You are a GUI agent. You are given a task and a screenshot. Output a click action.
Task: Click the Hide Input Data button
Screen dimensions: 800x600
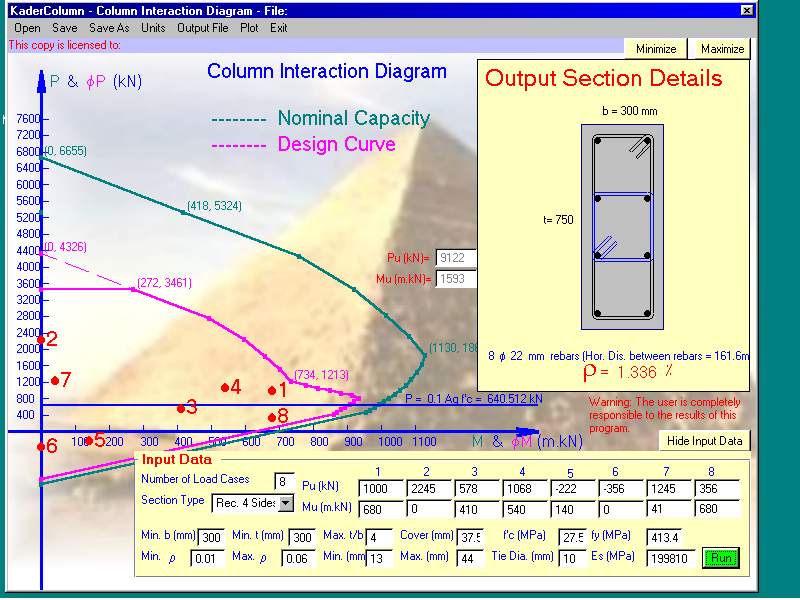coord(704,441)
